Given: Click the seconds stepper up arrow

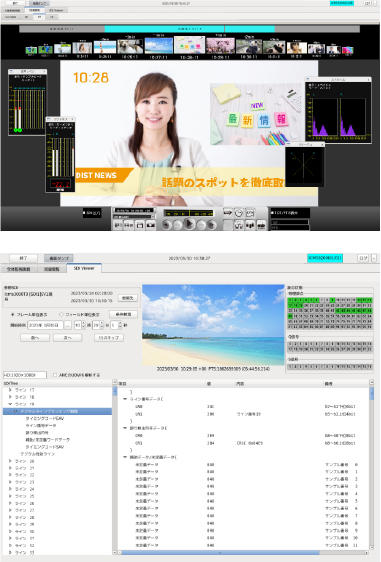Looking at the screenshot, I should [x=120, y=323].
